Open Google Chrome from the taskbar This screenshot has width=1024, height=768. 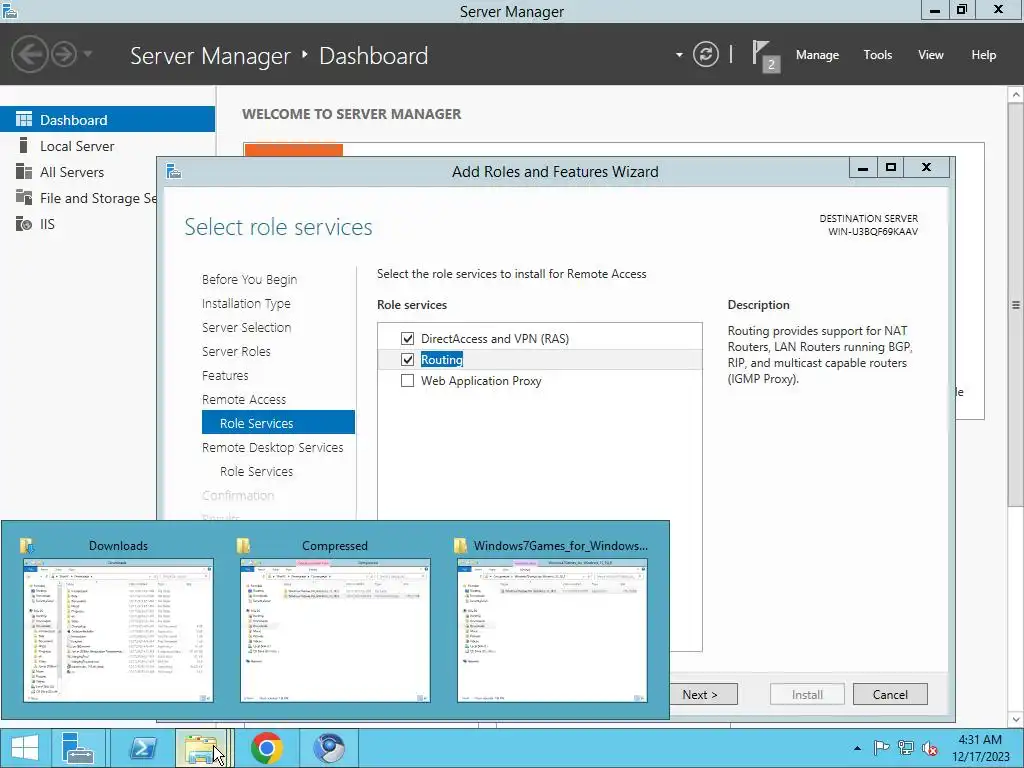pyautogui.click(x=266, y=748)
